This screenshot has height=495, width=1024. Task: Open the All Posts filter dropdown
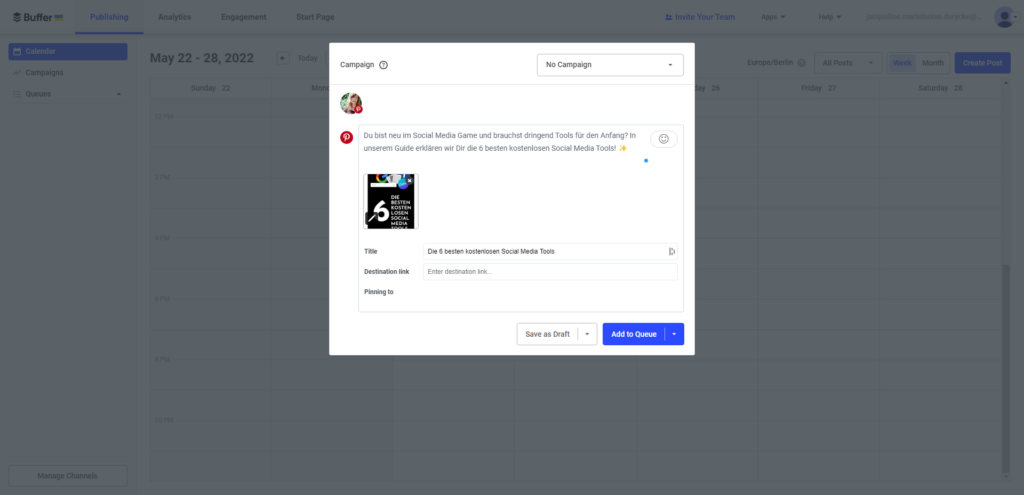[848, 63]
